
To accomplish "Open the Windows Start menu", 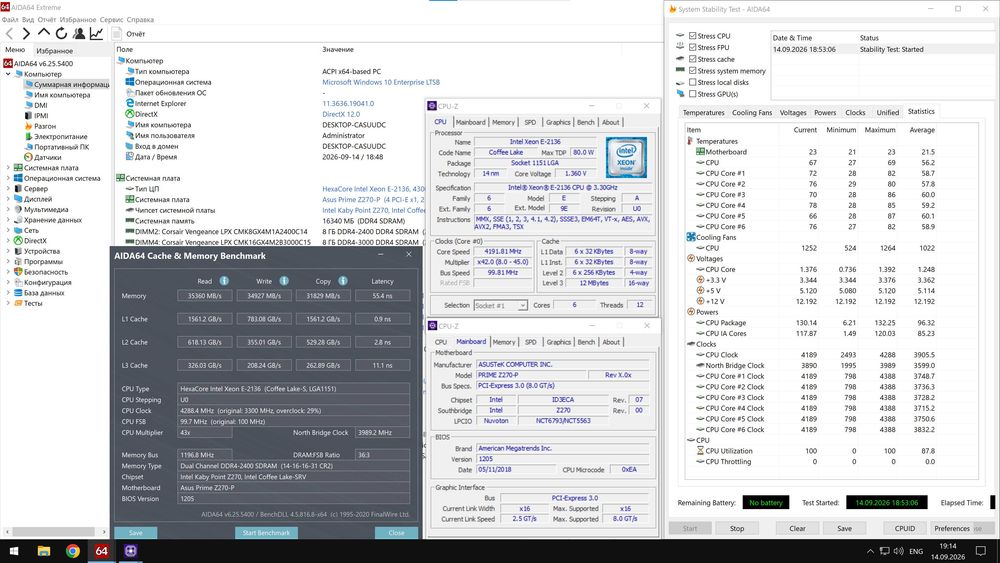I will point(13,551).
